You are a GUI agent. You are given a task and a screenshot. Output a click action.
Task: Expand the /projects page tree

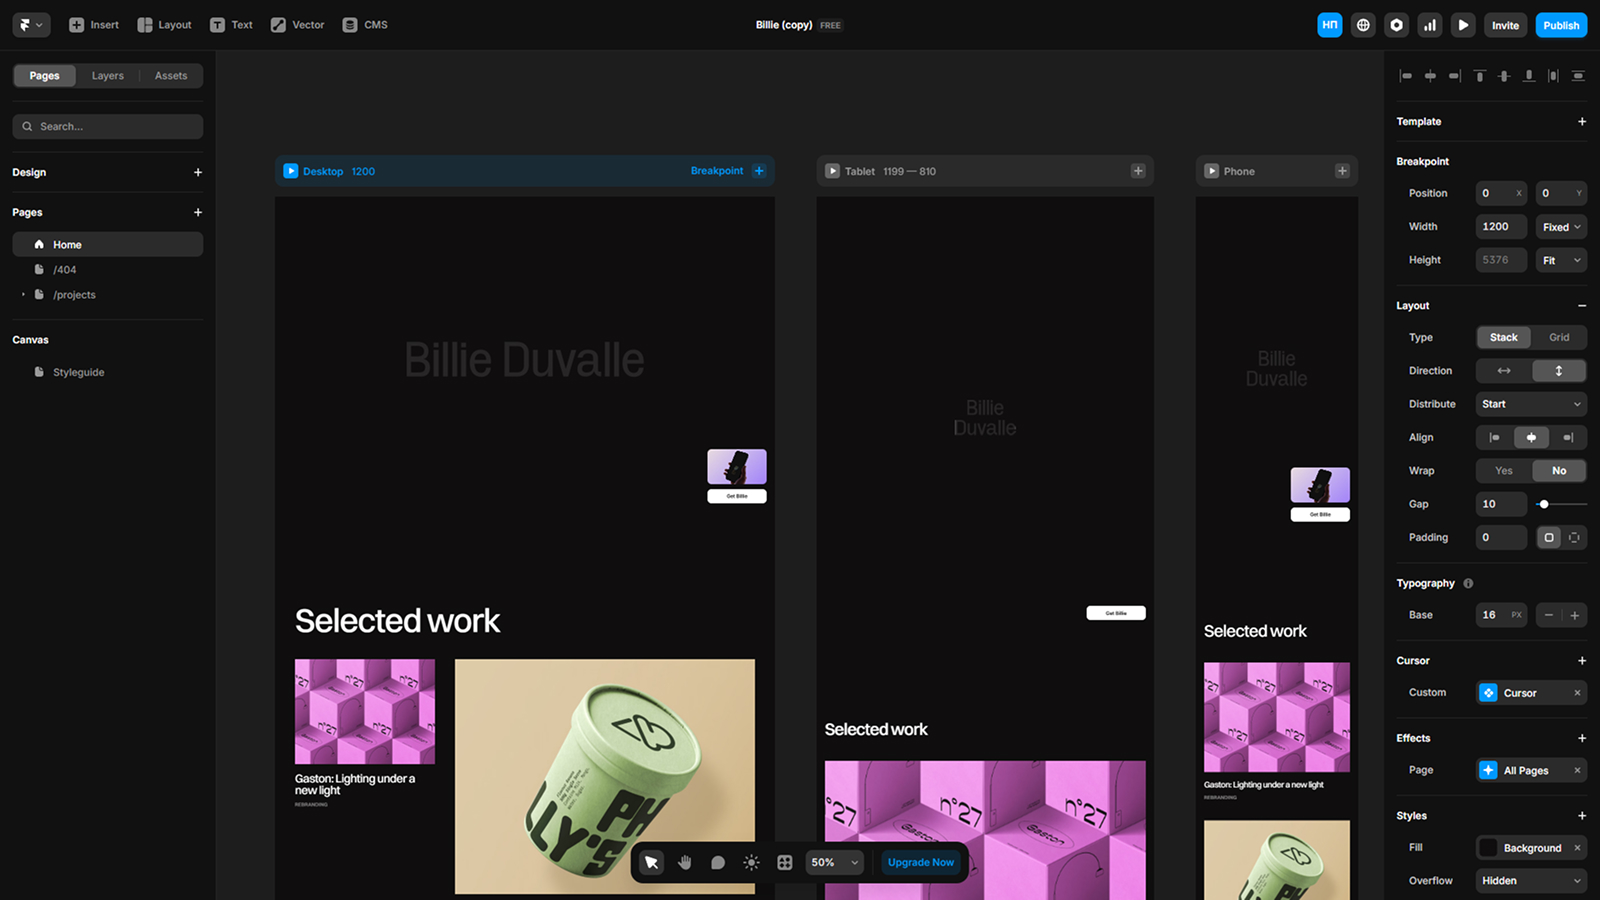point(23,294)
